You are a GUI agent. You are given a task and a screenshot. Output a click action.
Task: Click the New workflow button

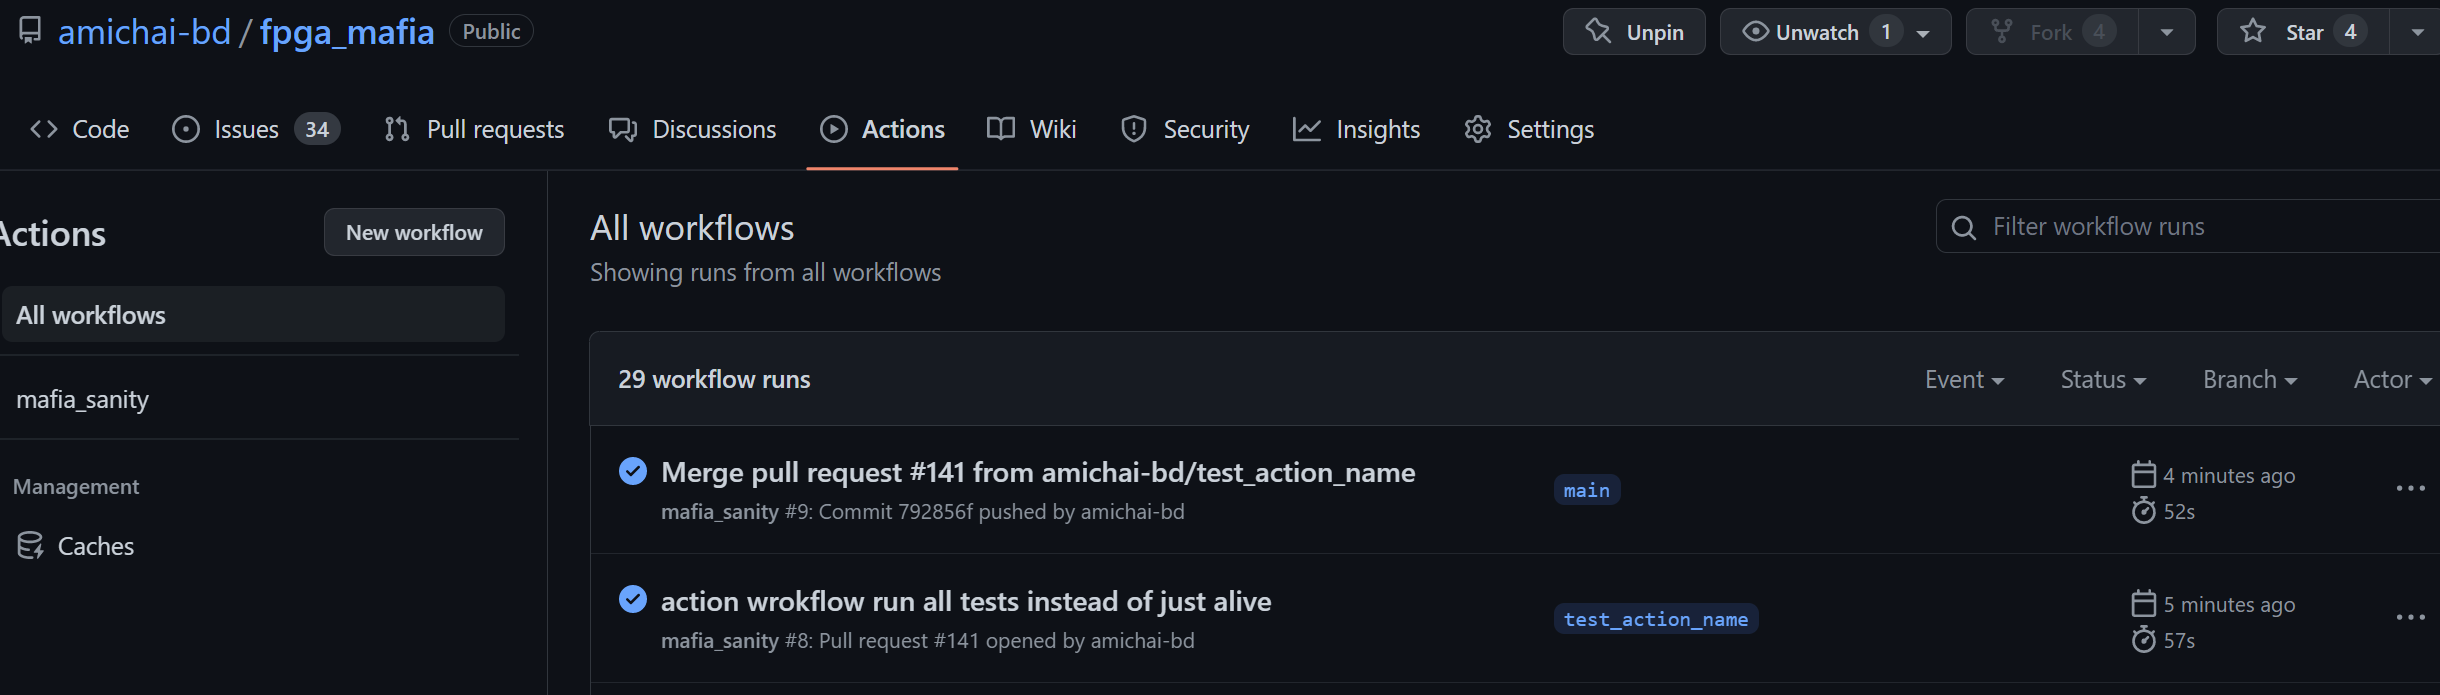(x=414, y=232)
